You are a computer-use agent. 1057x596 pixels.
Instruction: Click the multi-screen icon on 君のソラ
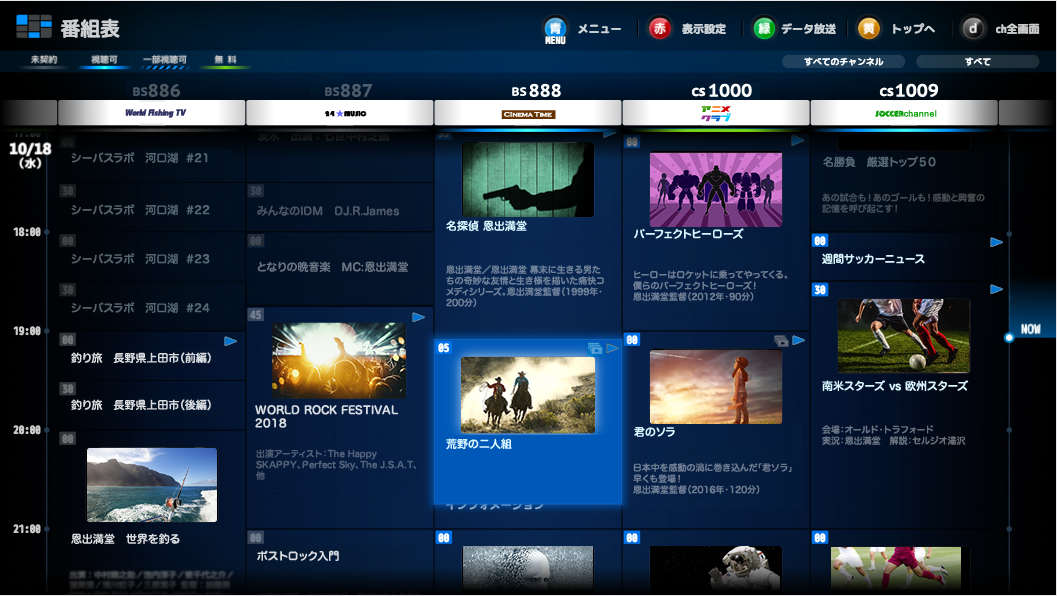[x=781, y=341]
